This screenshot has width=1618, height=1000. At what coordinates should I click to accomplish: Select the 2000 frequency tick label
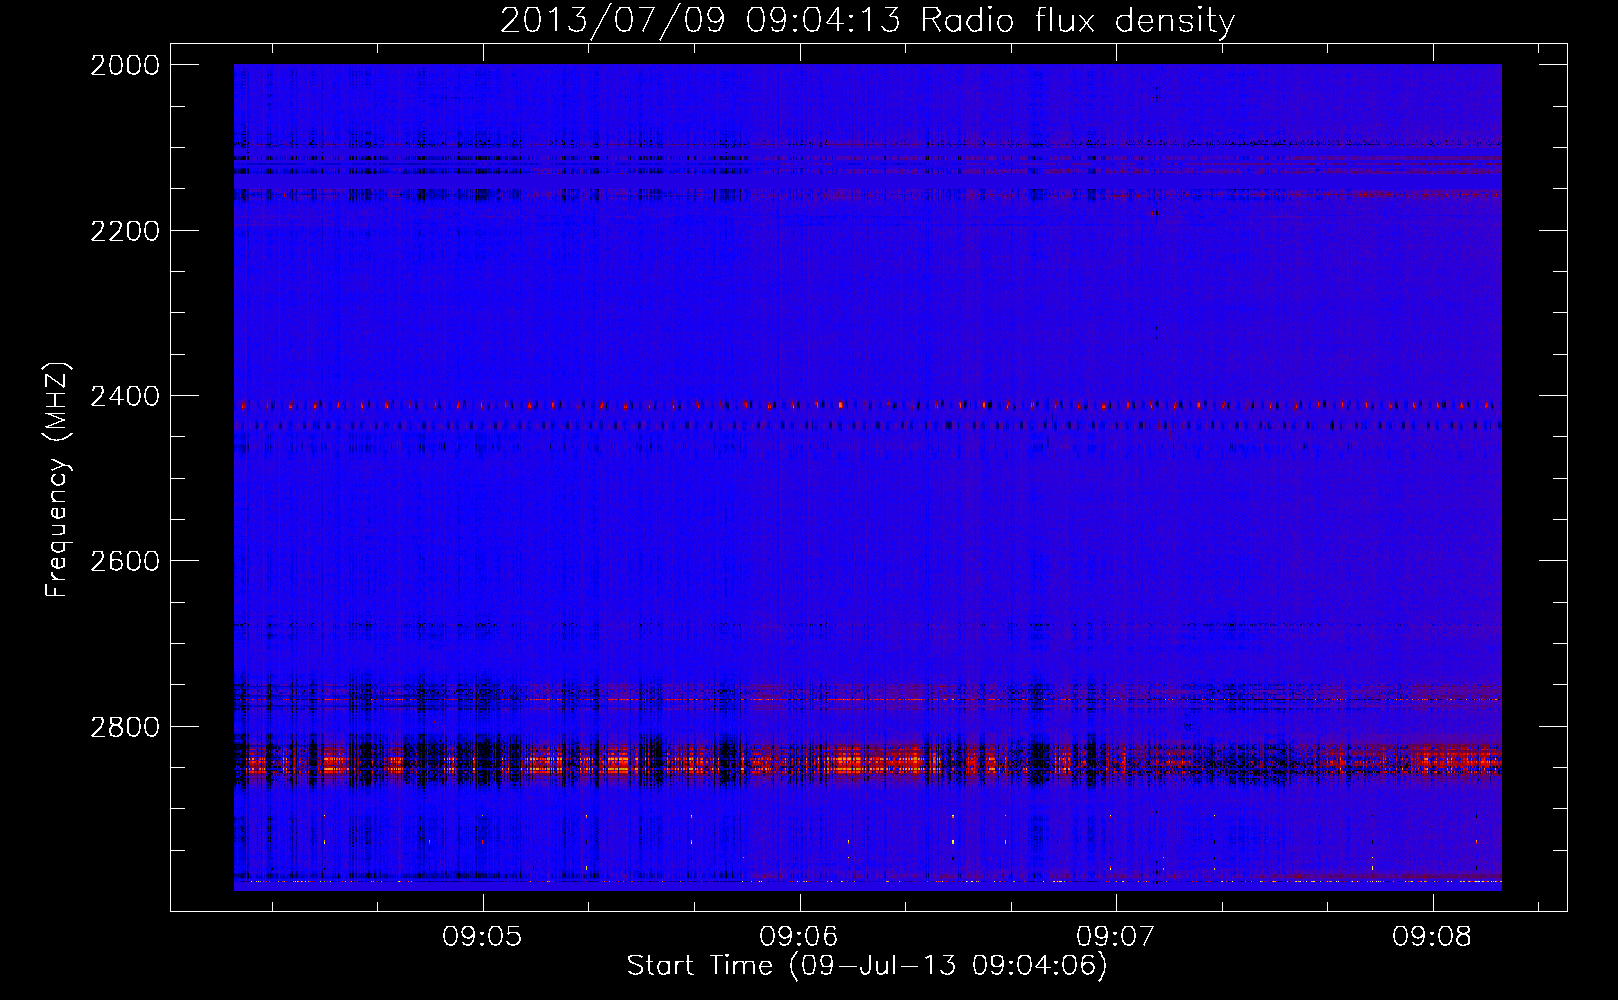click(125, 65)
